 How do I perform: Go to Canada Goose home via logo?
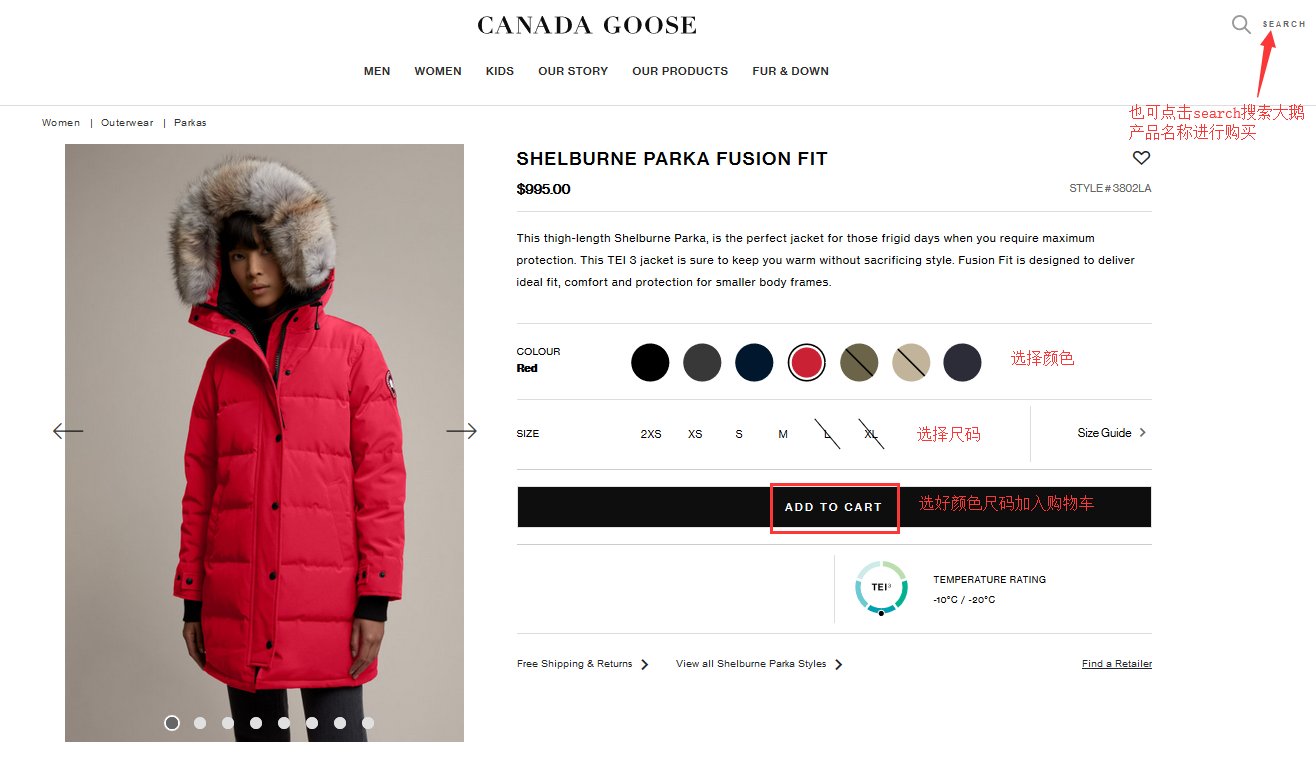[x=587, y=25]
